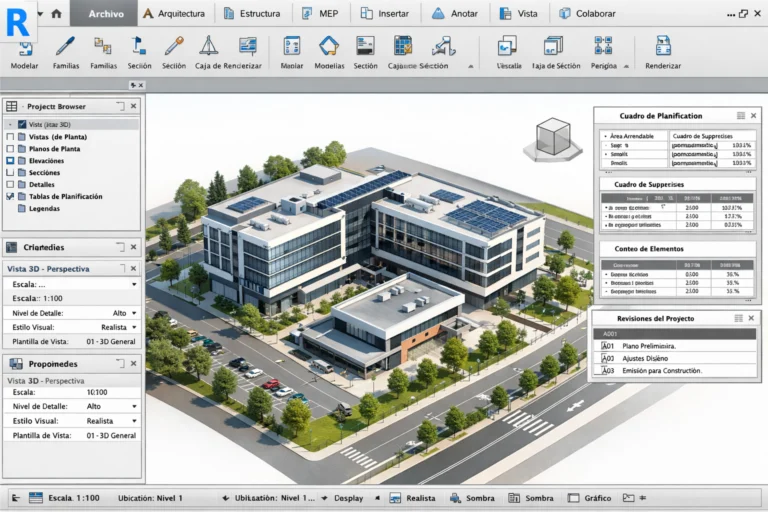Click the Gráfico status bar icon
This screenshot has width=768, height=512.
pos(573,498)
